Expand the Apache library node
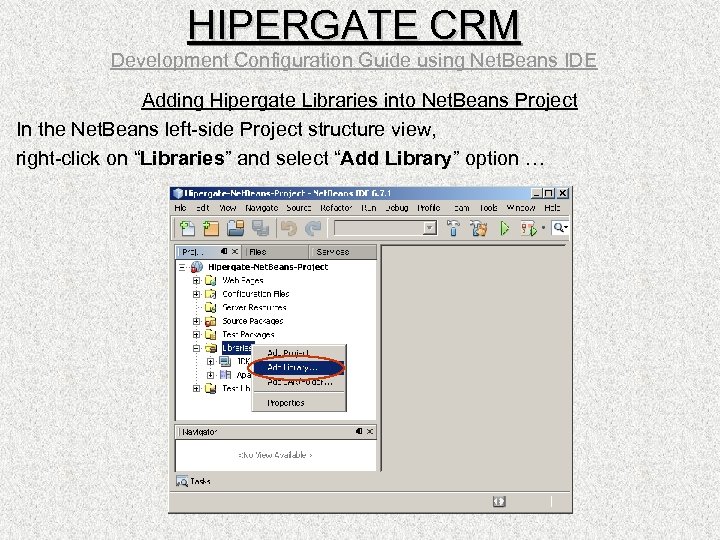The image size is (720, 540). [x=210, y=375]
